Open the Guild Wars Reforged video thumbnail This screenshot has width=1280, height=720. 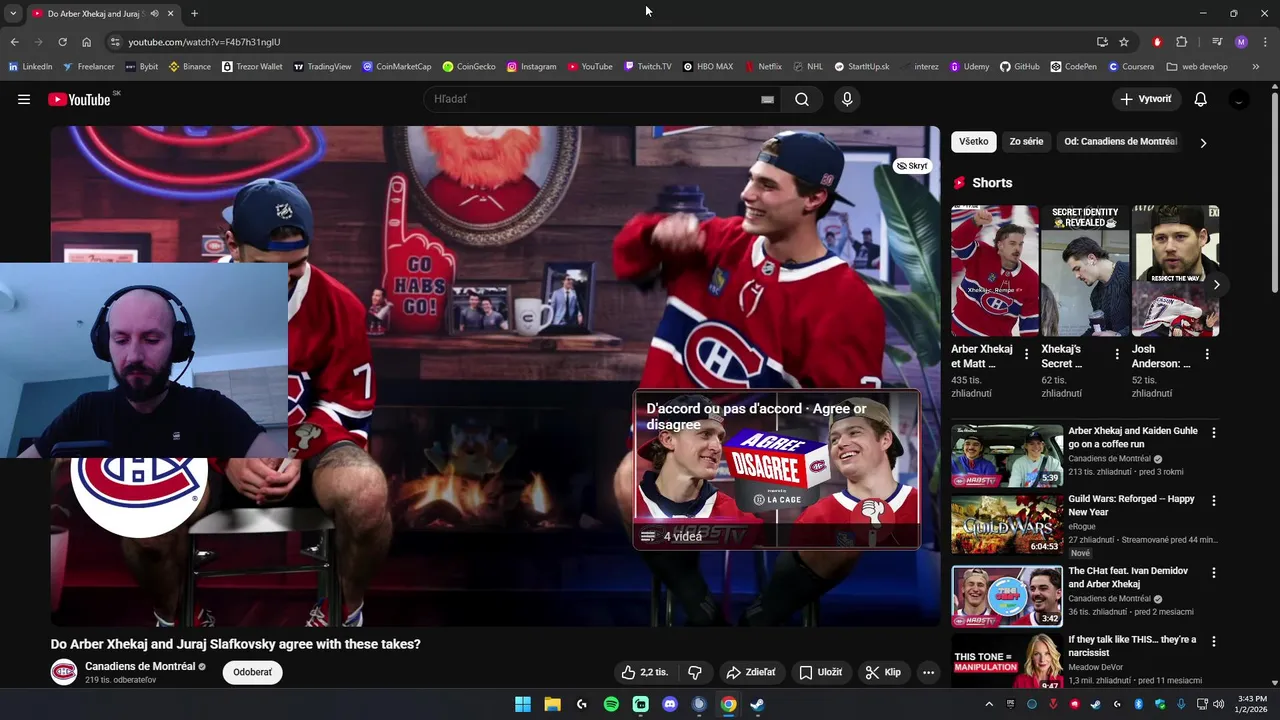tap(1006, 524)
